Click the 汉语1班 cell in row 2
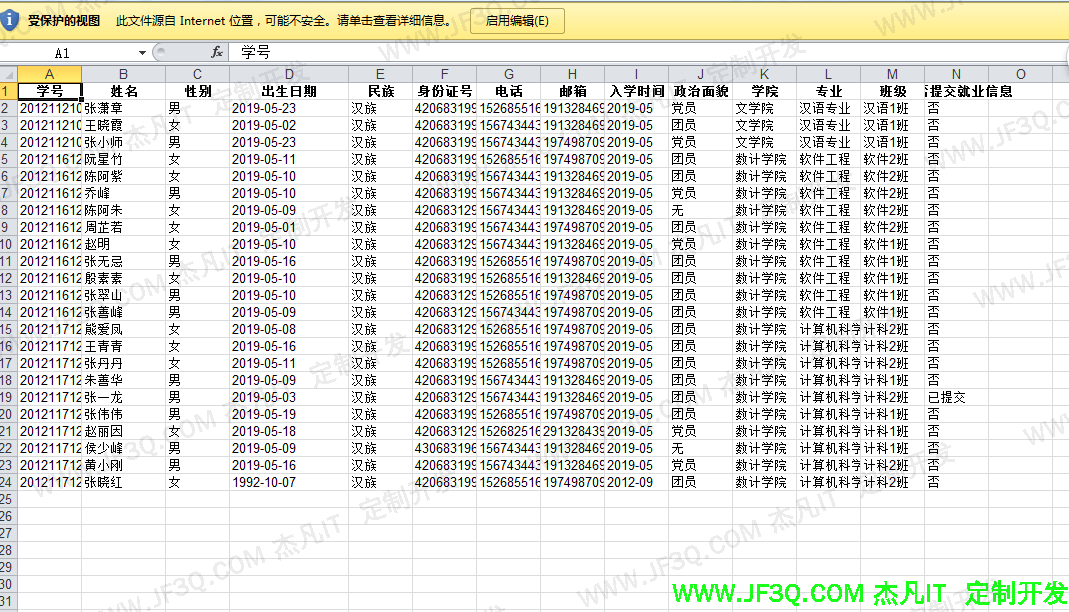This screenshot has width=1069, height=612. click(x=891, y=107)
